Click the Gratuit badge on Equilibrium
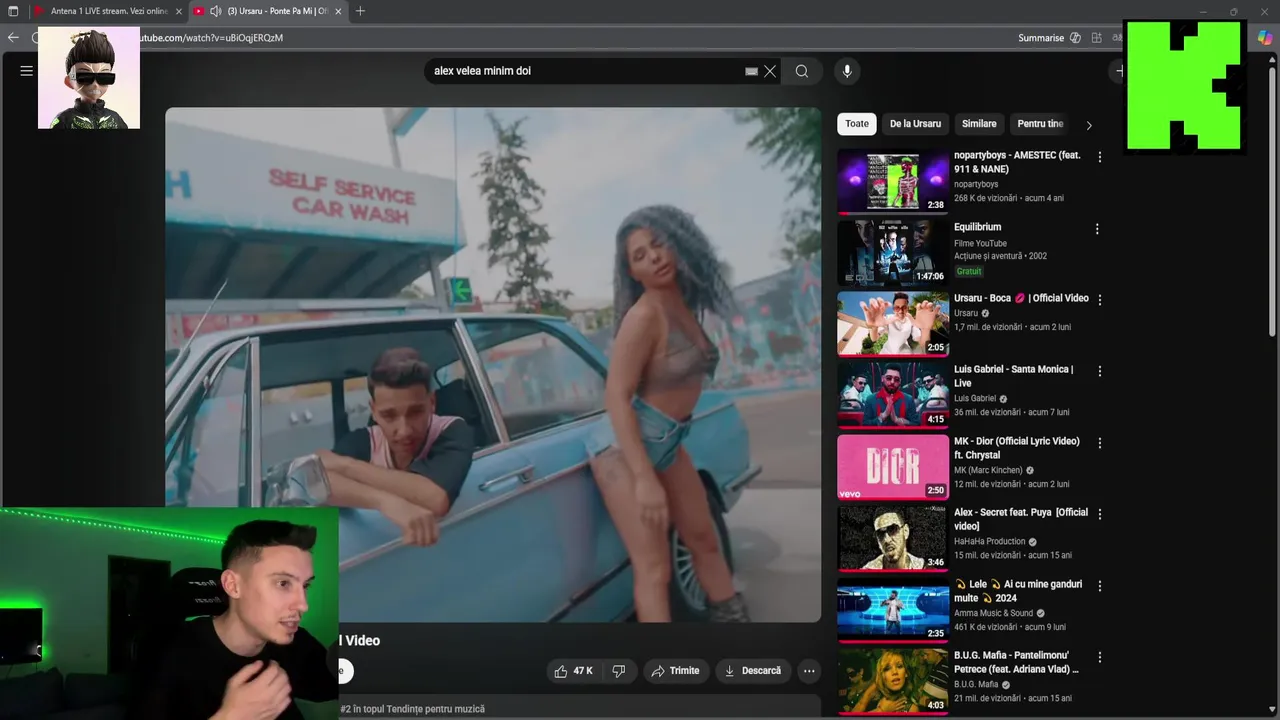 tap(969, 271)
